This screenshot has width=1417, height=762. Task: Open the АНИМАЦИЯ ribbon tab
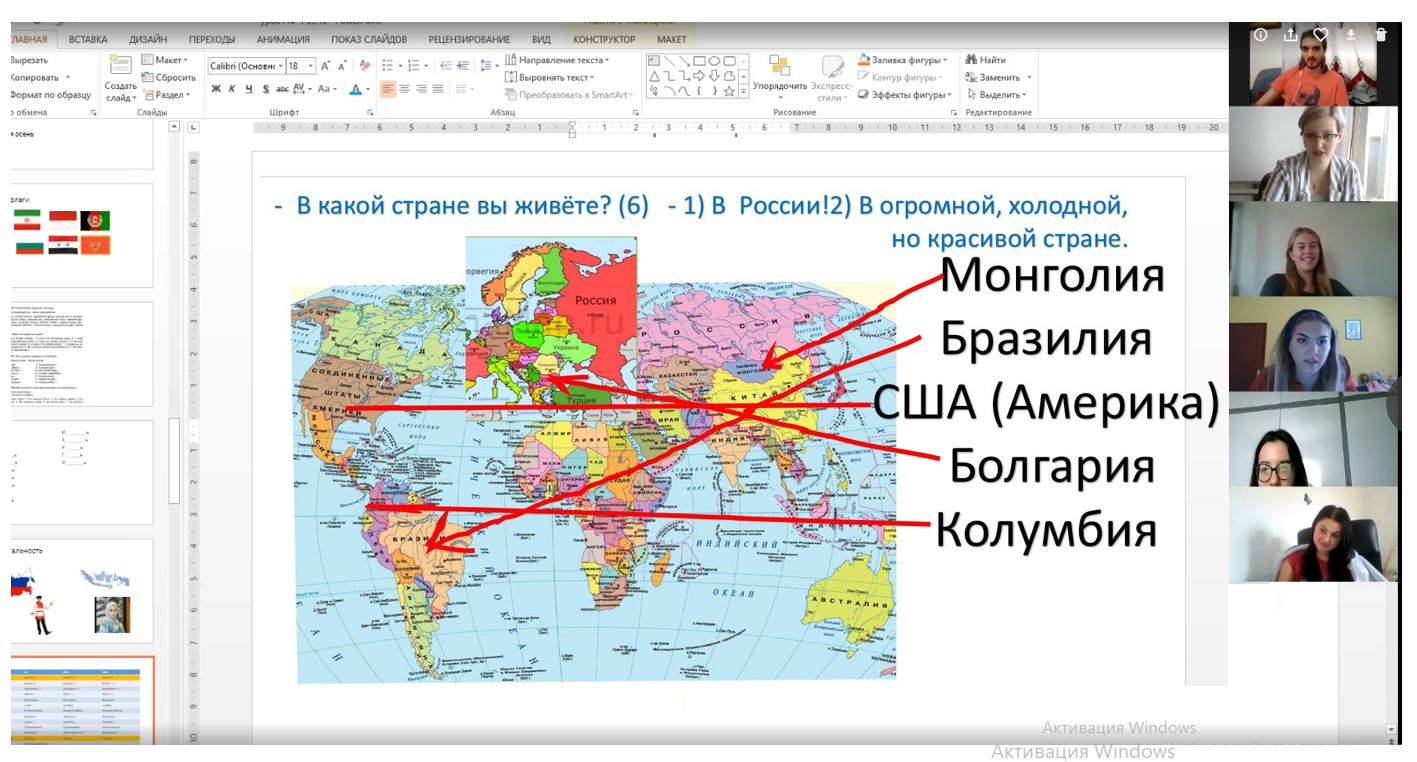point(283,39)
